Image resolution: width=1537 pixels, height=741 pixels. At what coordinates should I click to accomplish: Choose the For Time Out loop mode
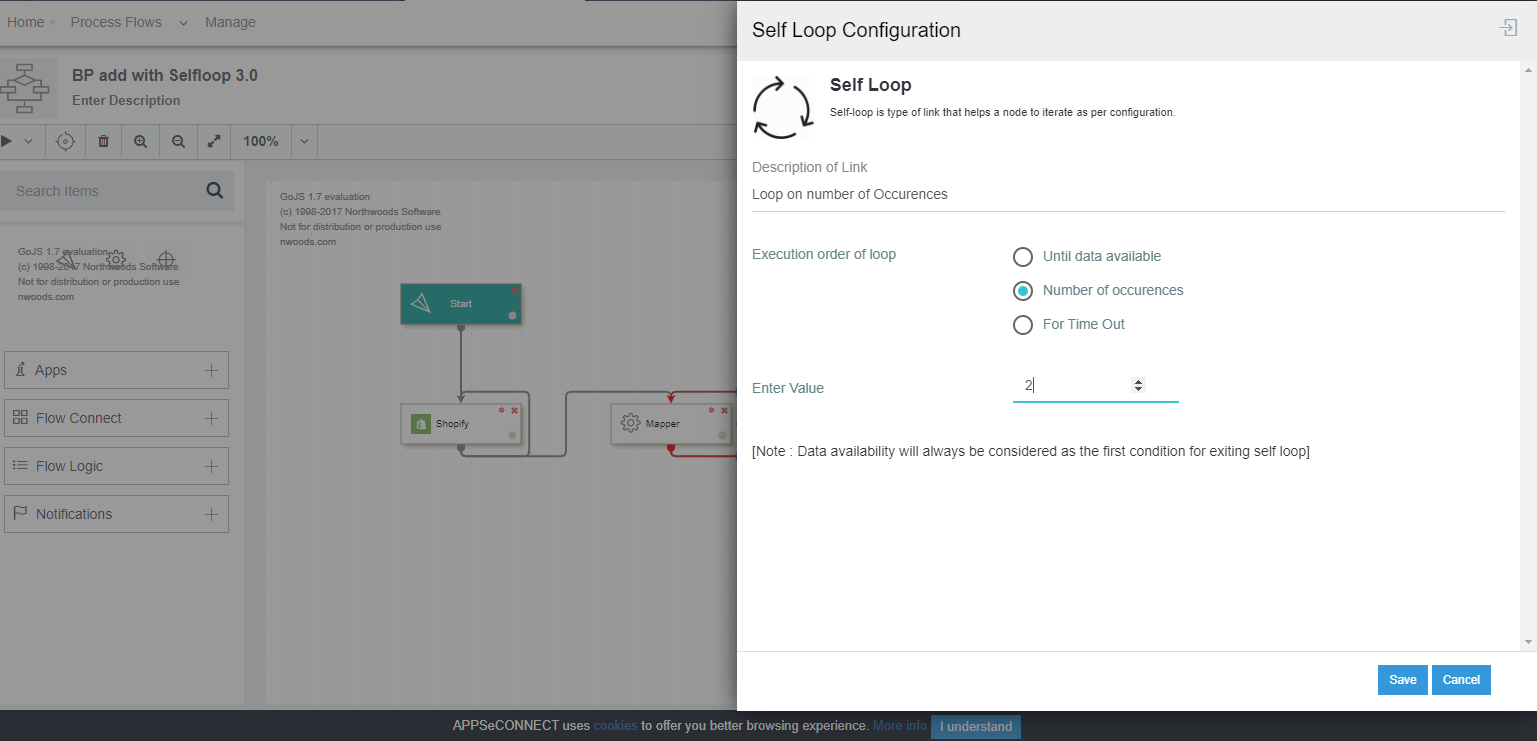[1022, 324]
